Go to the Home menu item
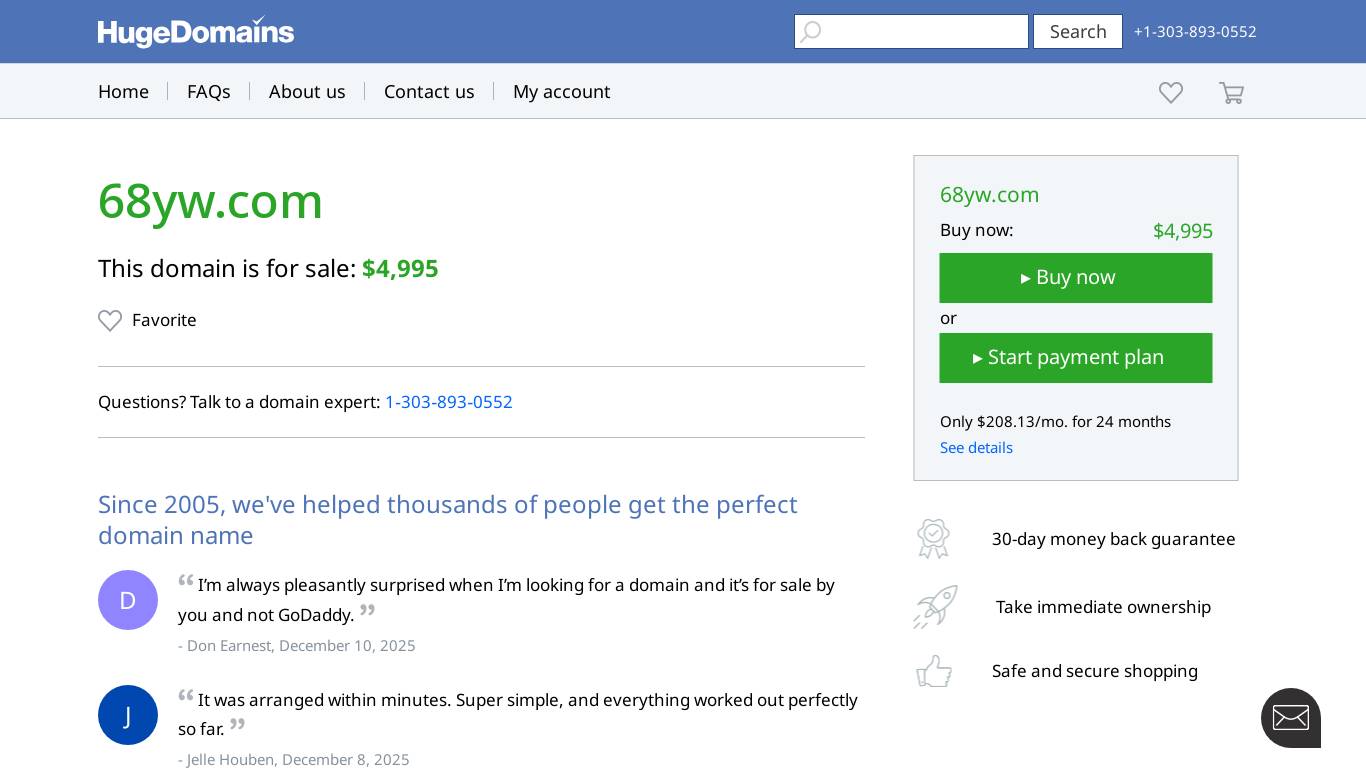This screenshot has width=1366, height=768. tap(123, 92)
